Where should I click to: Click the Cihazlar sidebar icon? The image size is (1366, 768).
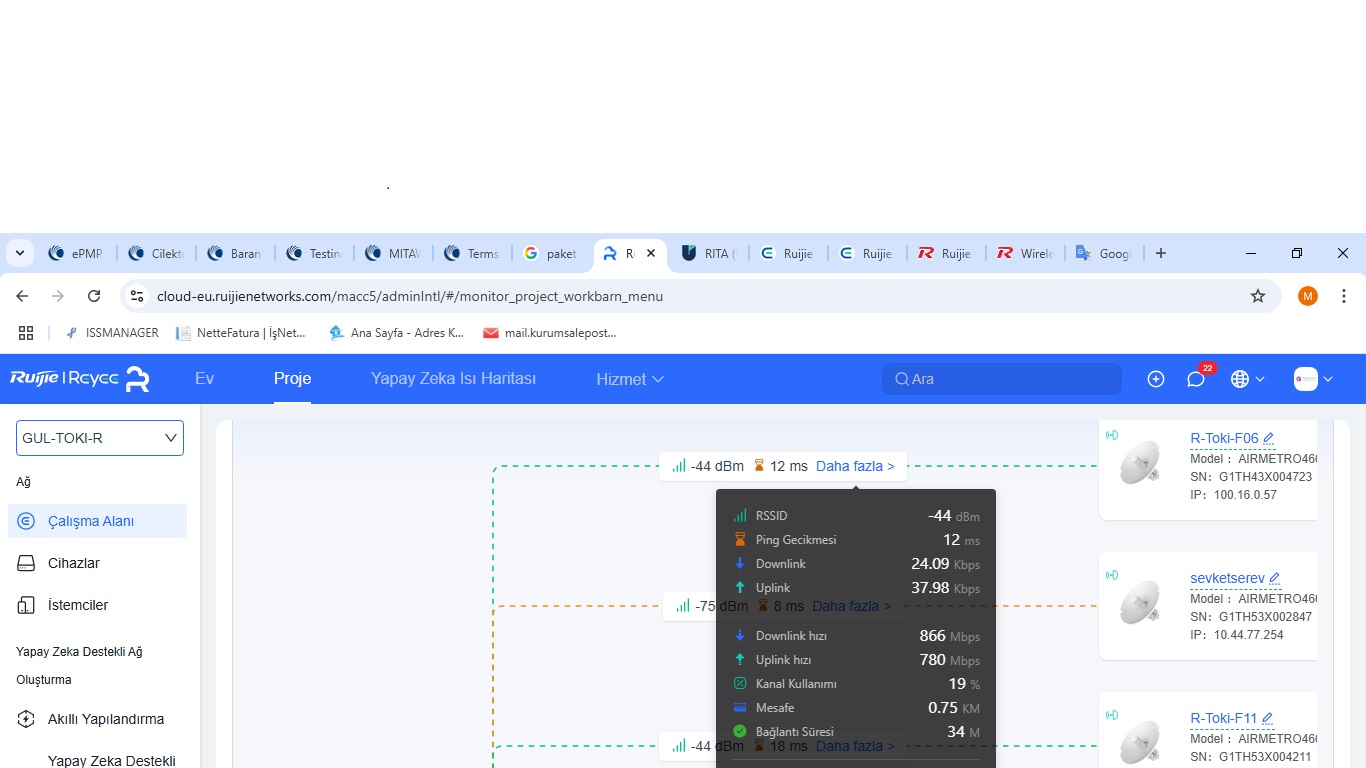click(27, 563)
